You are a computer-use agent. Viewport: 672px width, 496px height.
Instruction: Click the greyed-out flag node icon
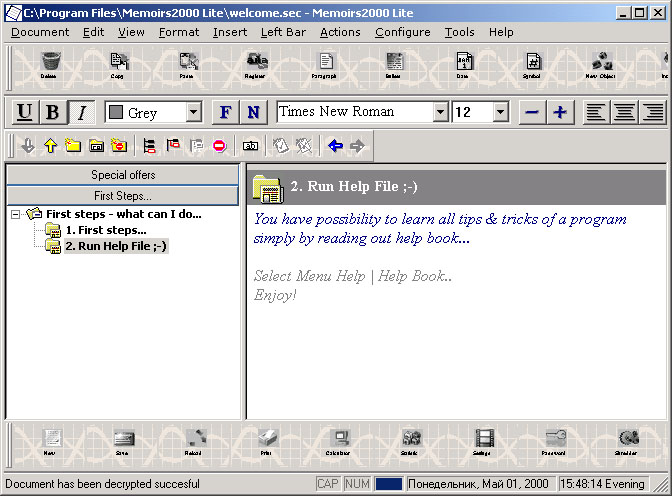pos(197,146)
